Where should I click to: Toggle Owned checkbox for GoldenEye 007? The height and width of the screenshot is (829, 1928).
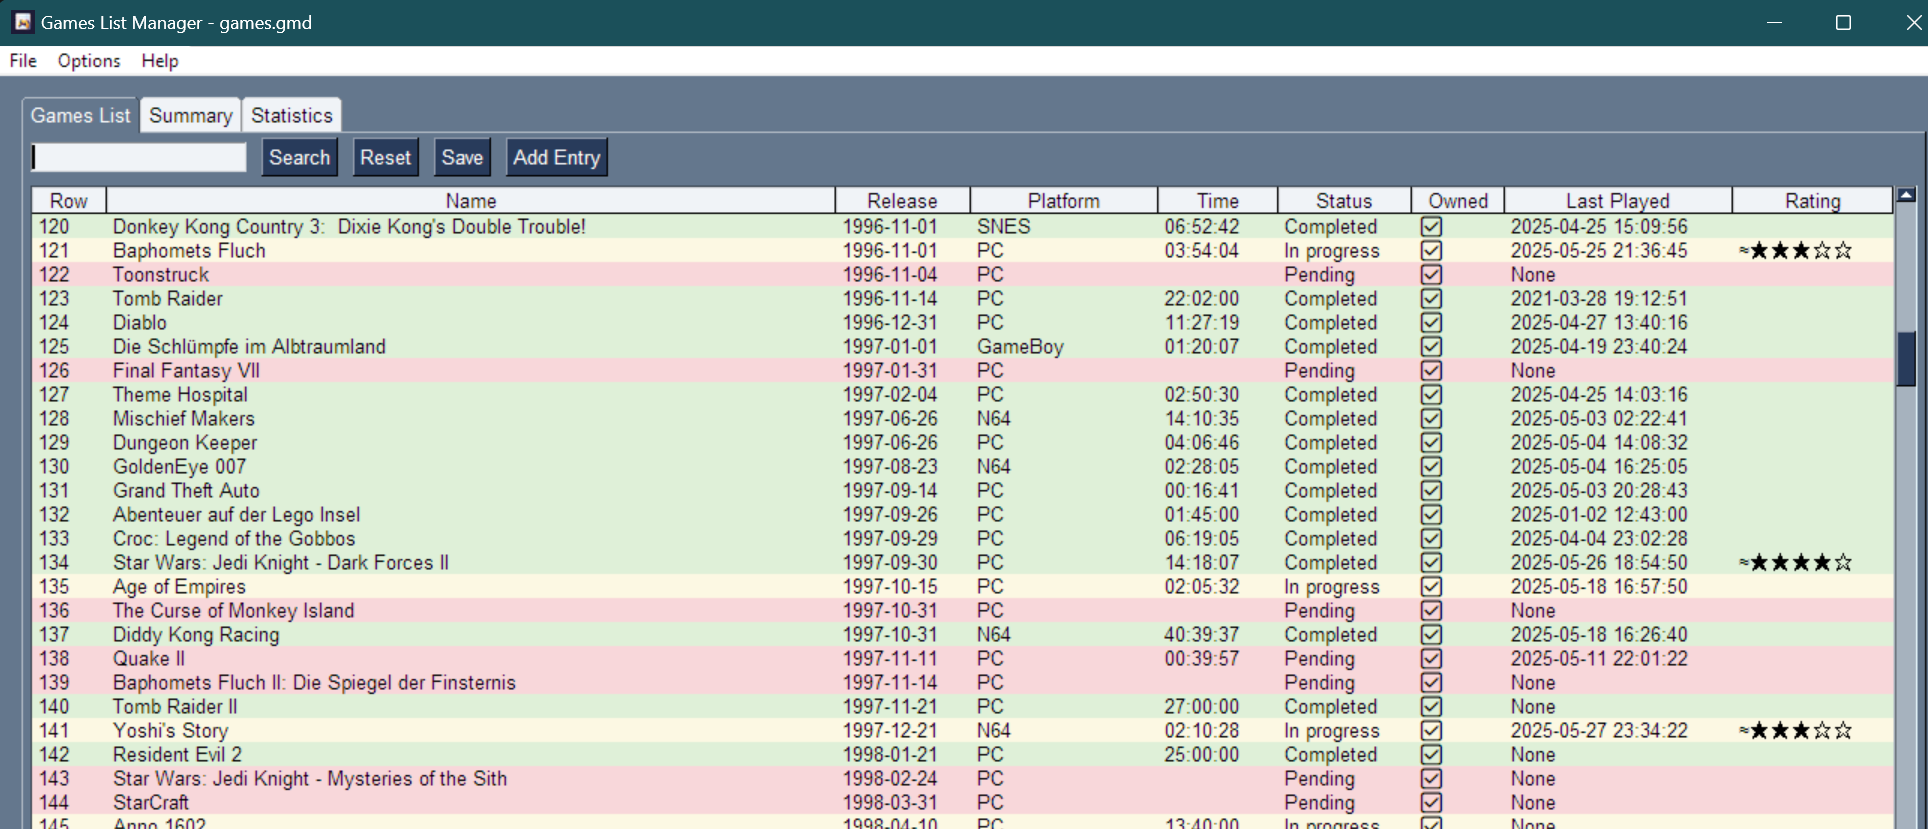[1431, 467]
